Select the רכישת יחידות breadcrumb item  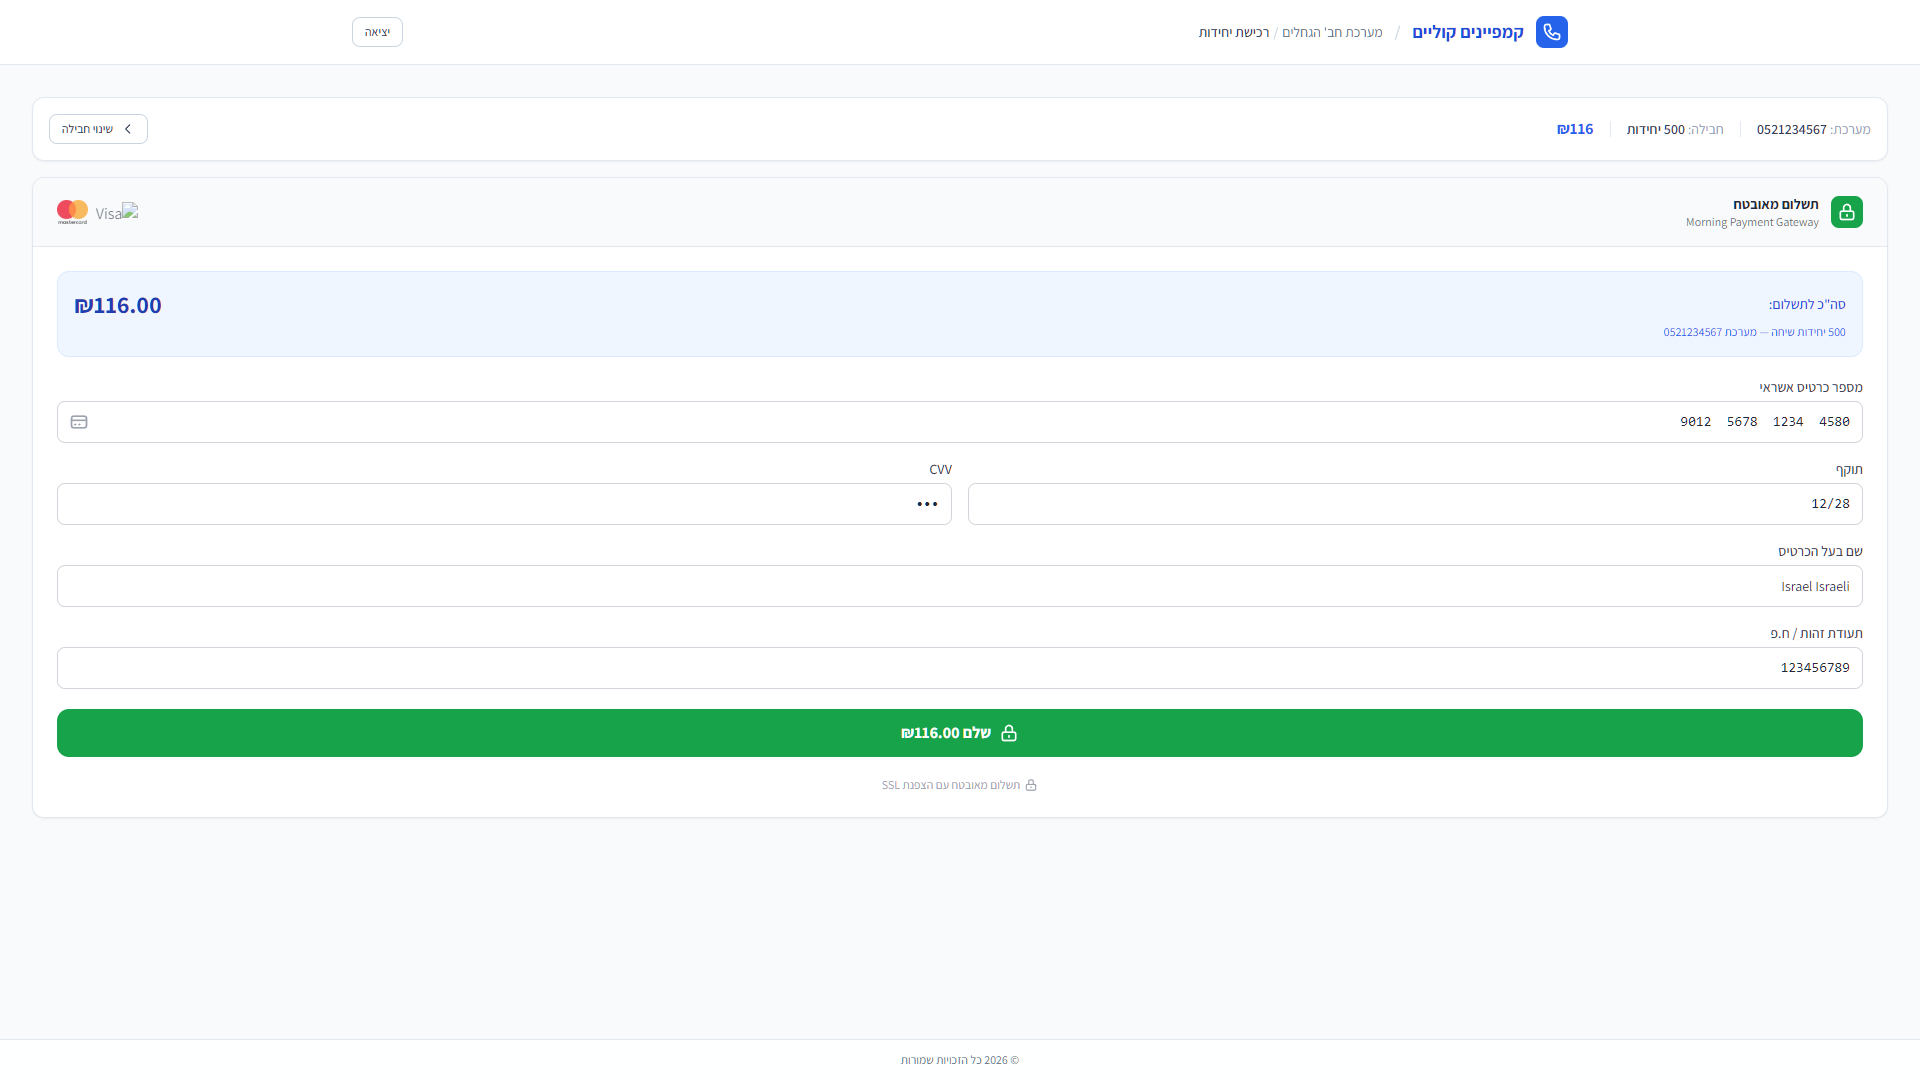pos(1234,32)
